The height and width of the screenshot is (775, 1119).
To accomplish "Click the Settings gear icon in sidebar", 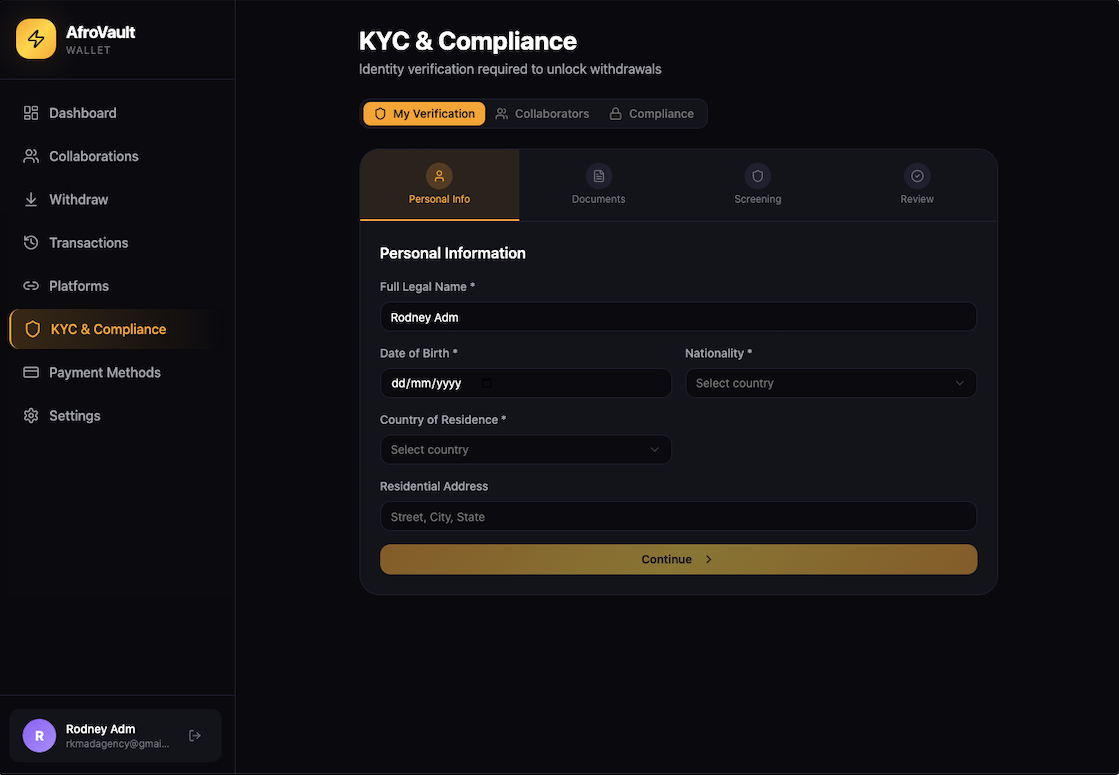I will pos(31,416).
